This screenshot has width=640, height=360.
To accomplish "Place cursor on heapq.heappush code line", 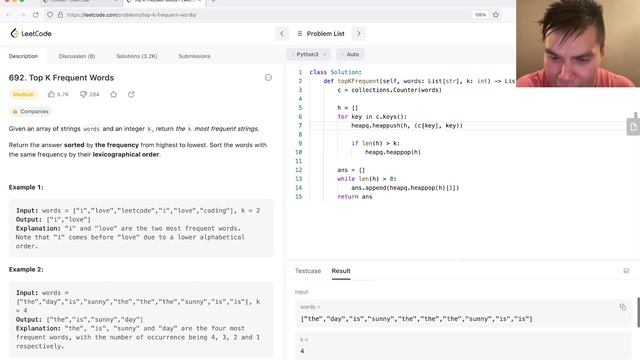I will tap(407, 126).
